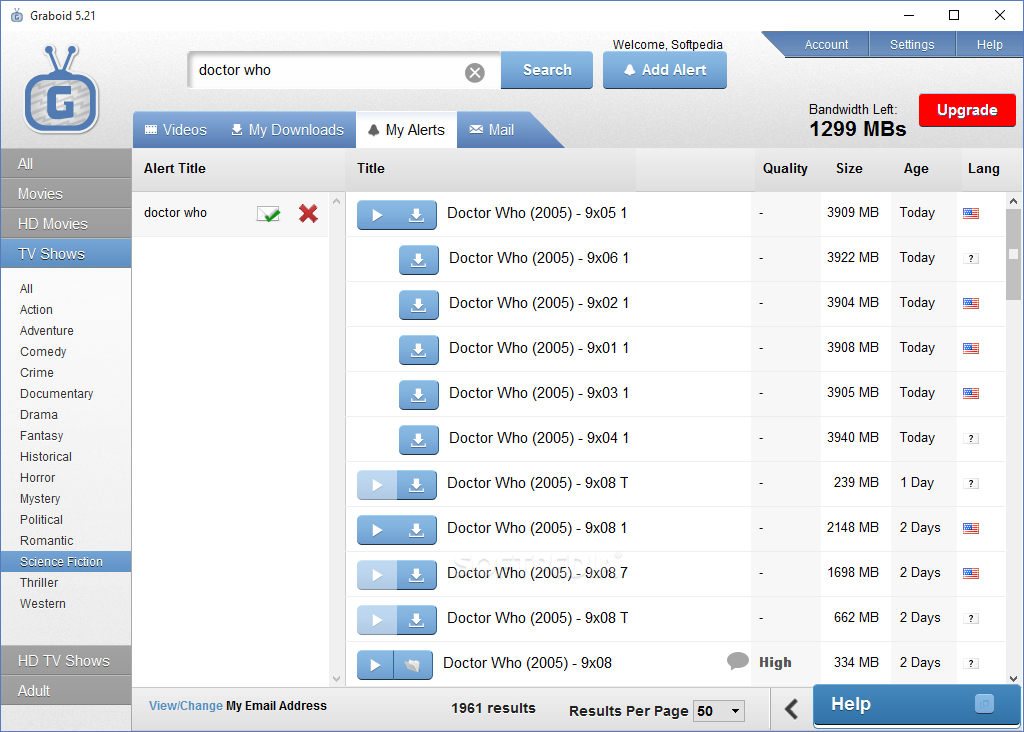Play the High quality Doctor Who 9x08

376,665
